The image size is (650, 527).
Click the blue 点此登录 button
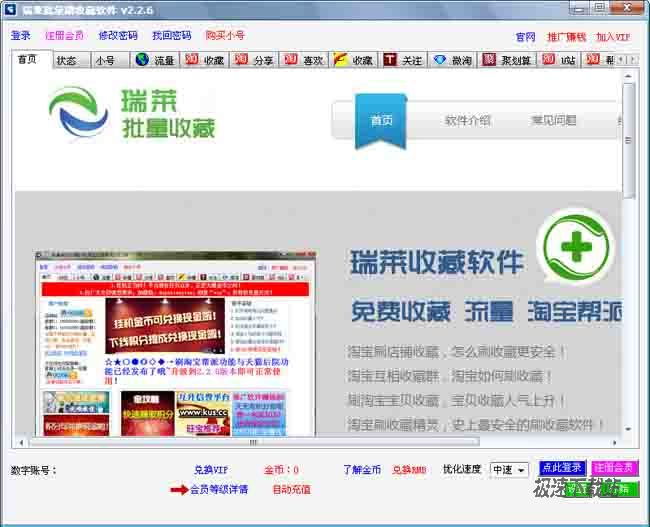pos(562,468)
